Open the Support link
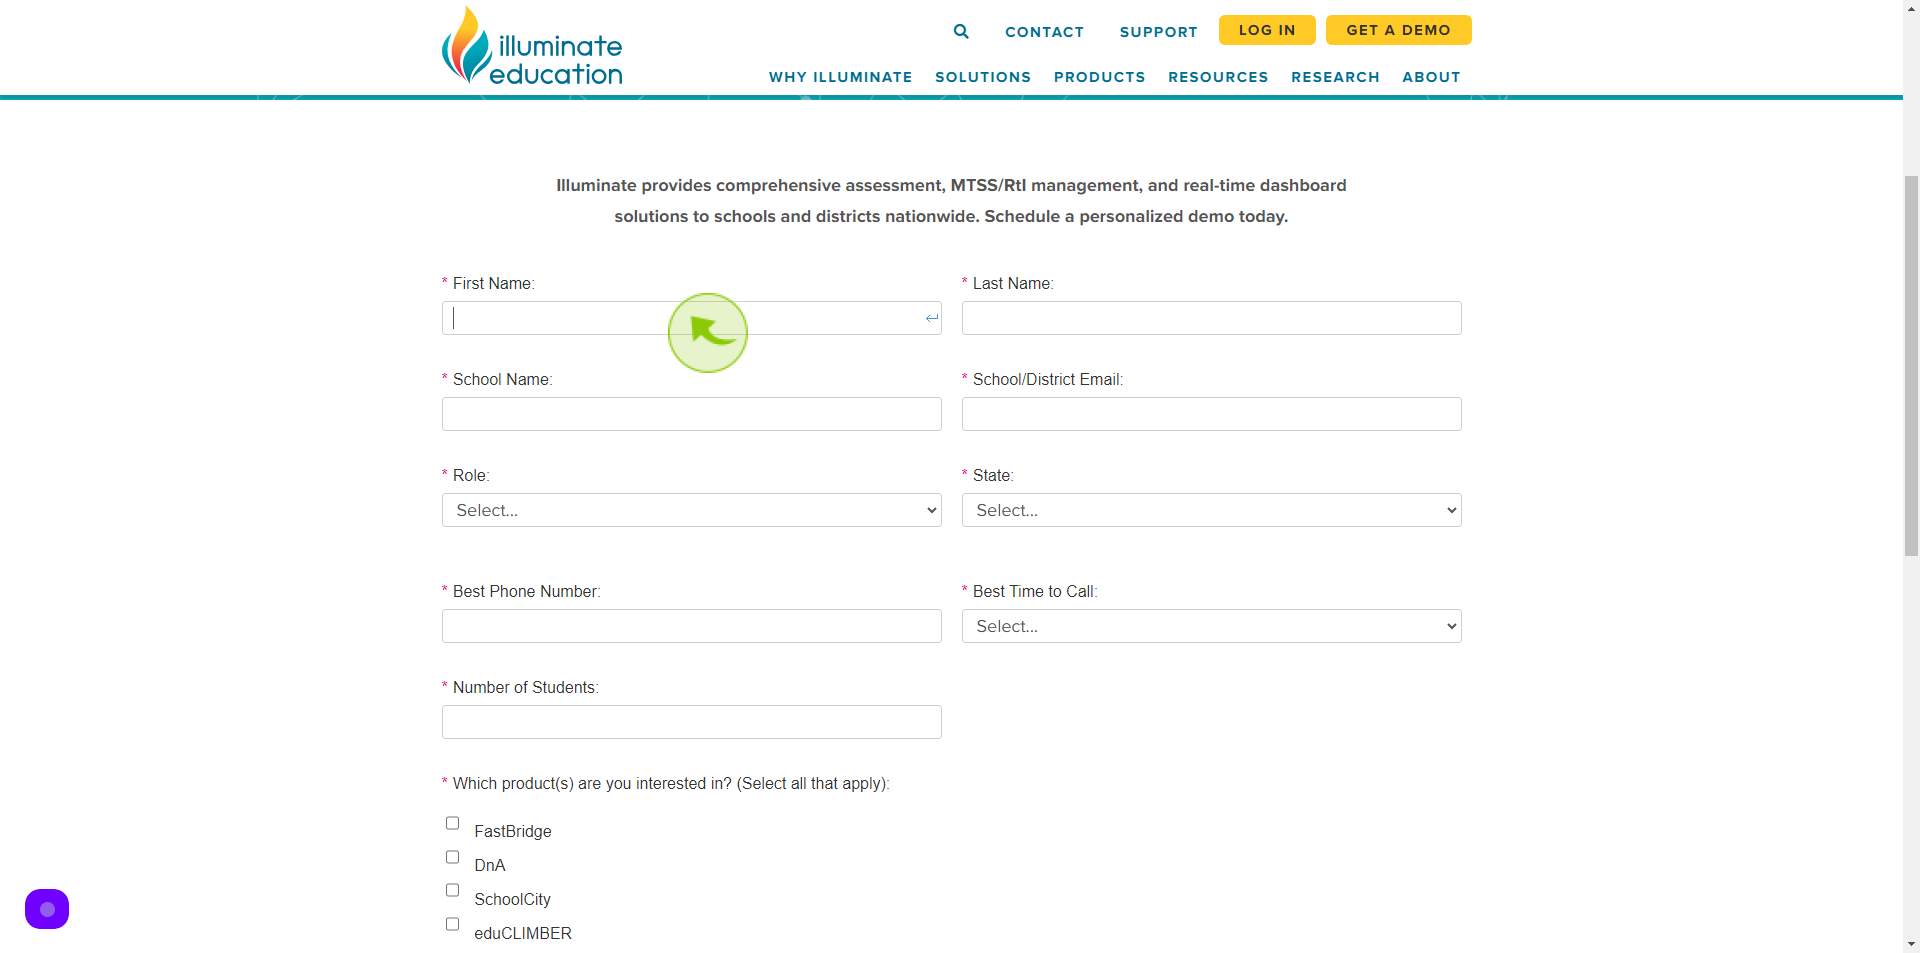The width and height of the screenshot is (1920, 953). pyautogui.click(x=1159, y=32)
